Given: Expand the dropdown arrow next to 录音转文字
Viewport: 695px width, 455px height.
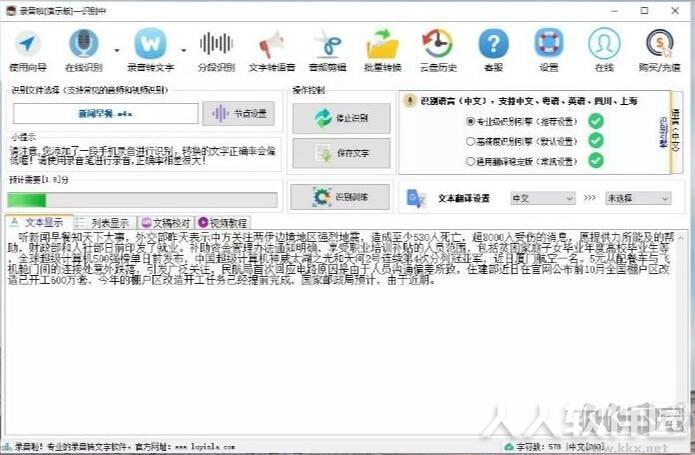Looking at the screenshot, I should coord(184,51).
